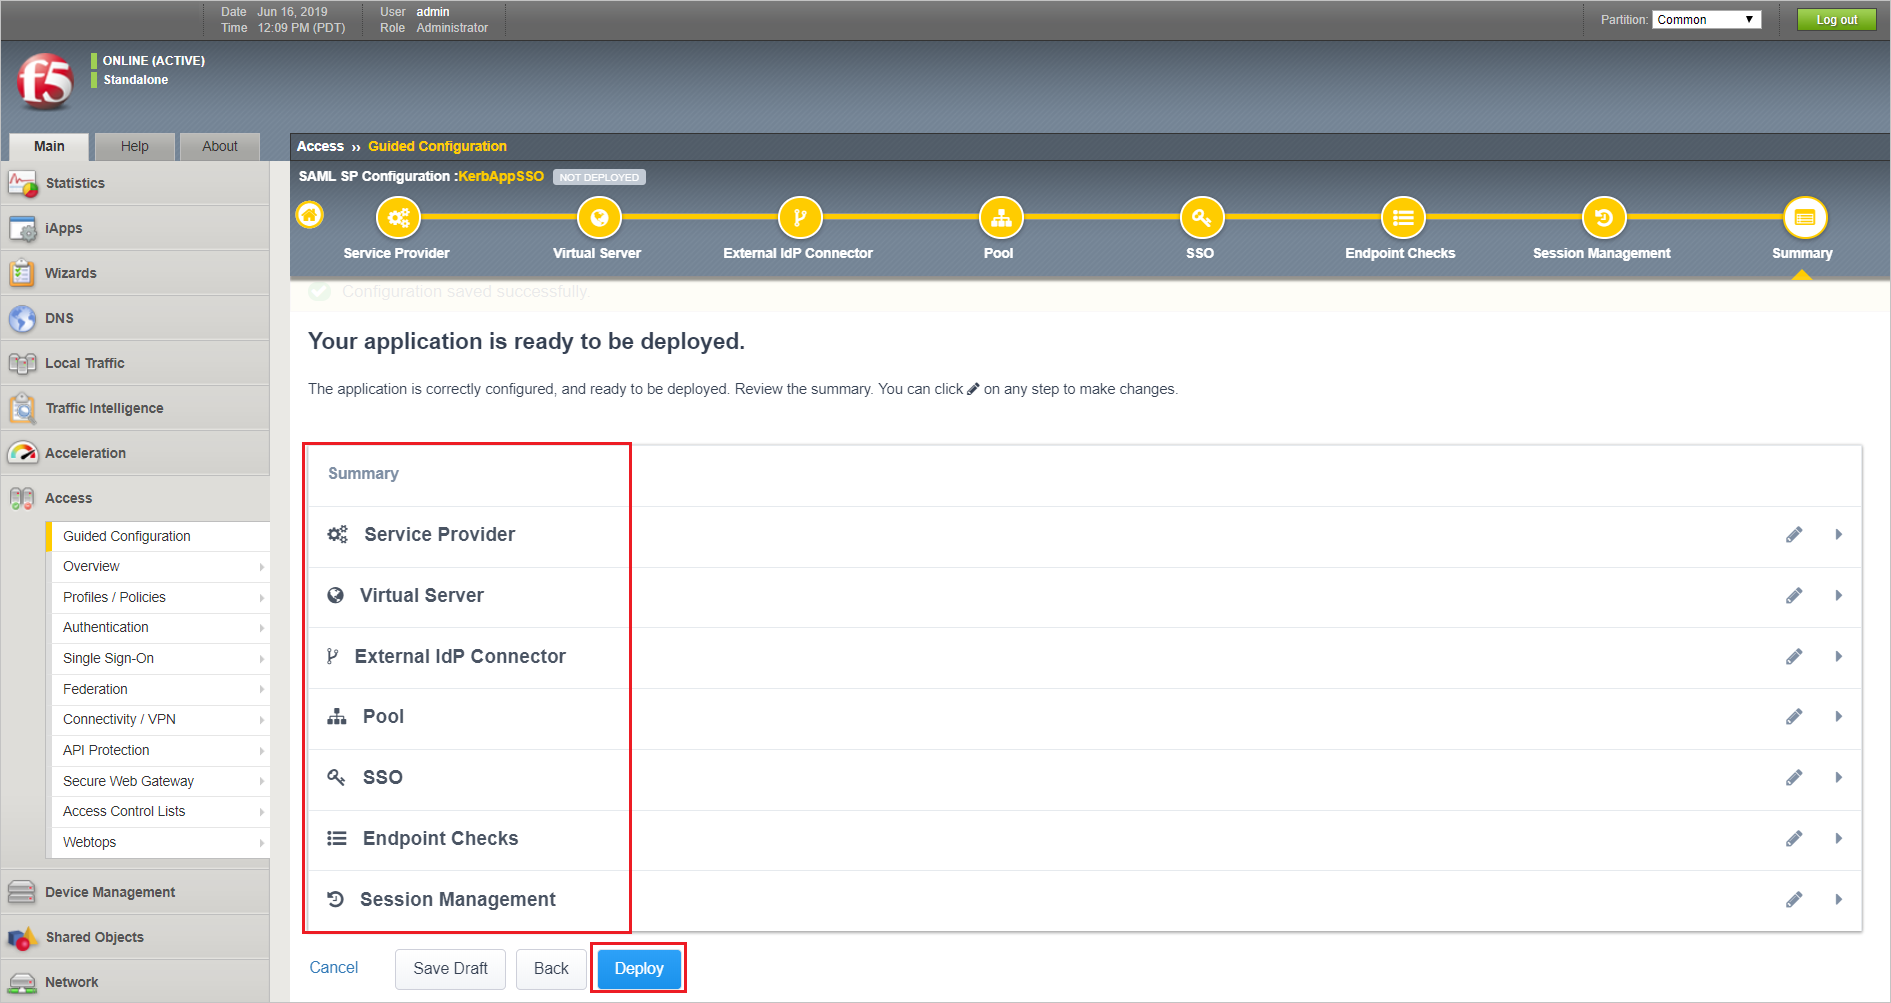The width and height of the screenshot is (1891, 1003).
Task: Click the Cancel link
Action: click(x=334, y=967)
